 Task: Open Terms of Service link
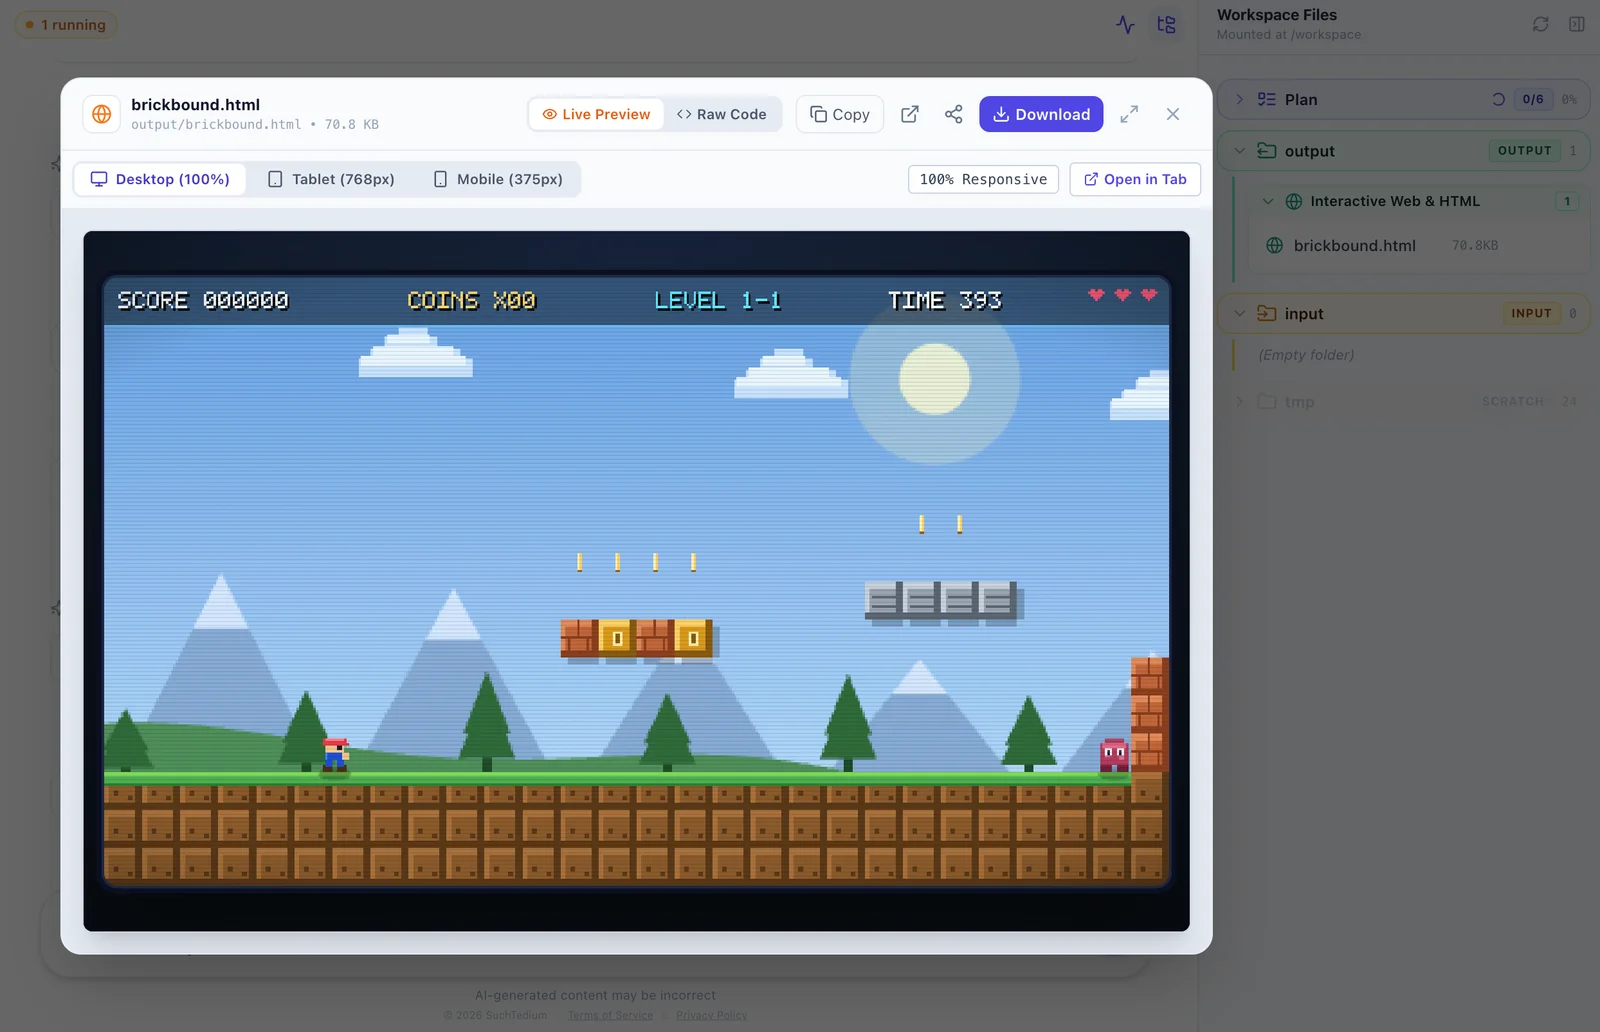(610, 1015)
